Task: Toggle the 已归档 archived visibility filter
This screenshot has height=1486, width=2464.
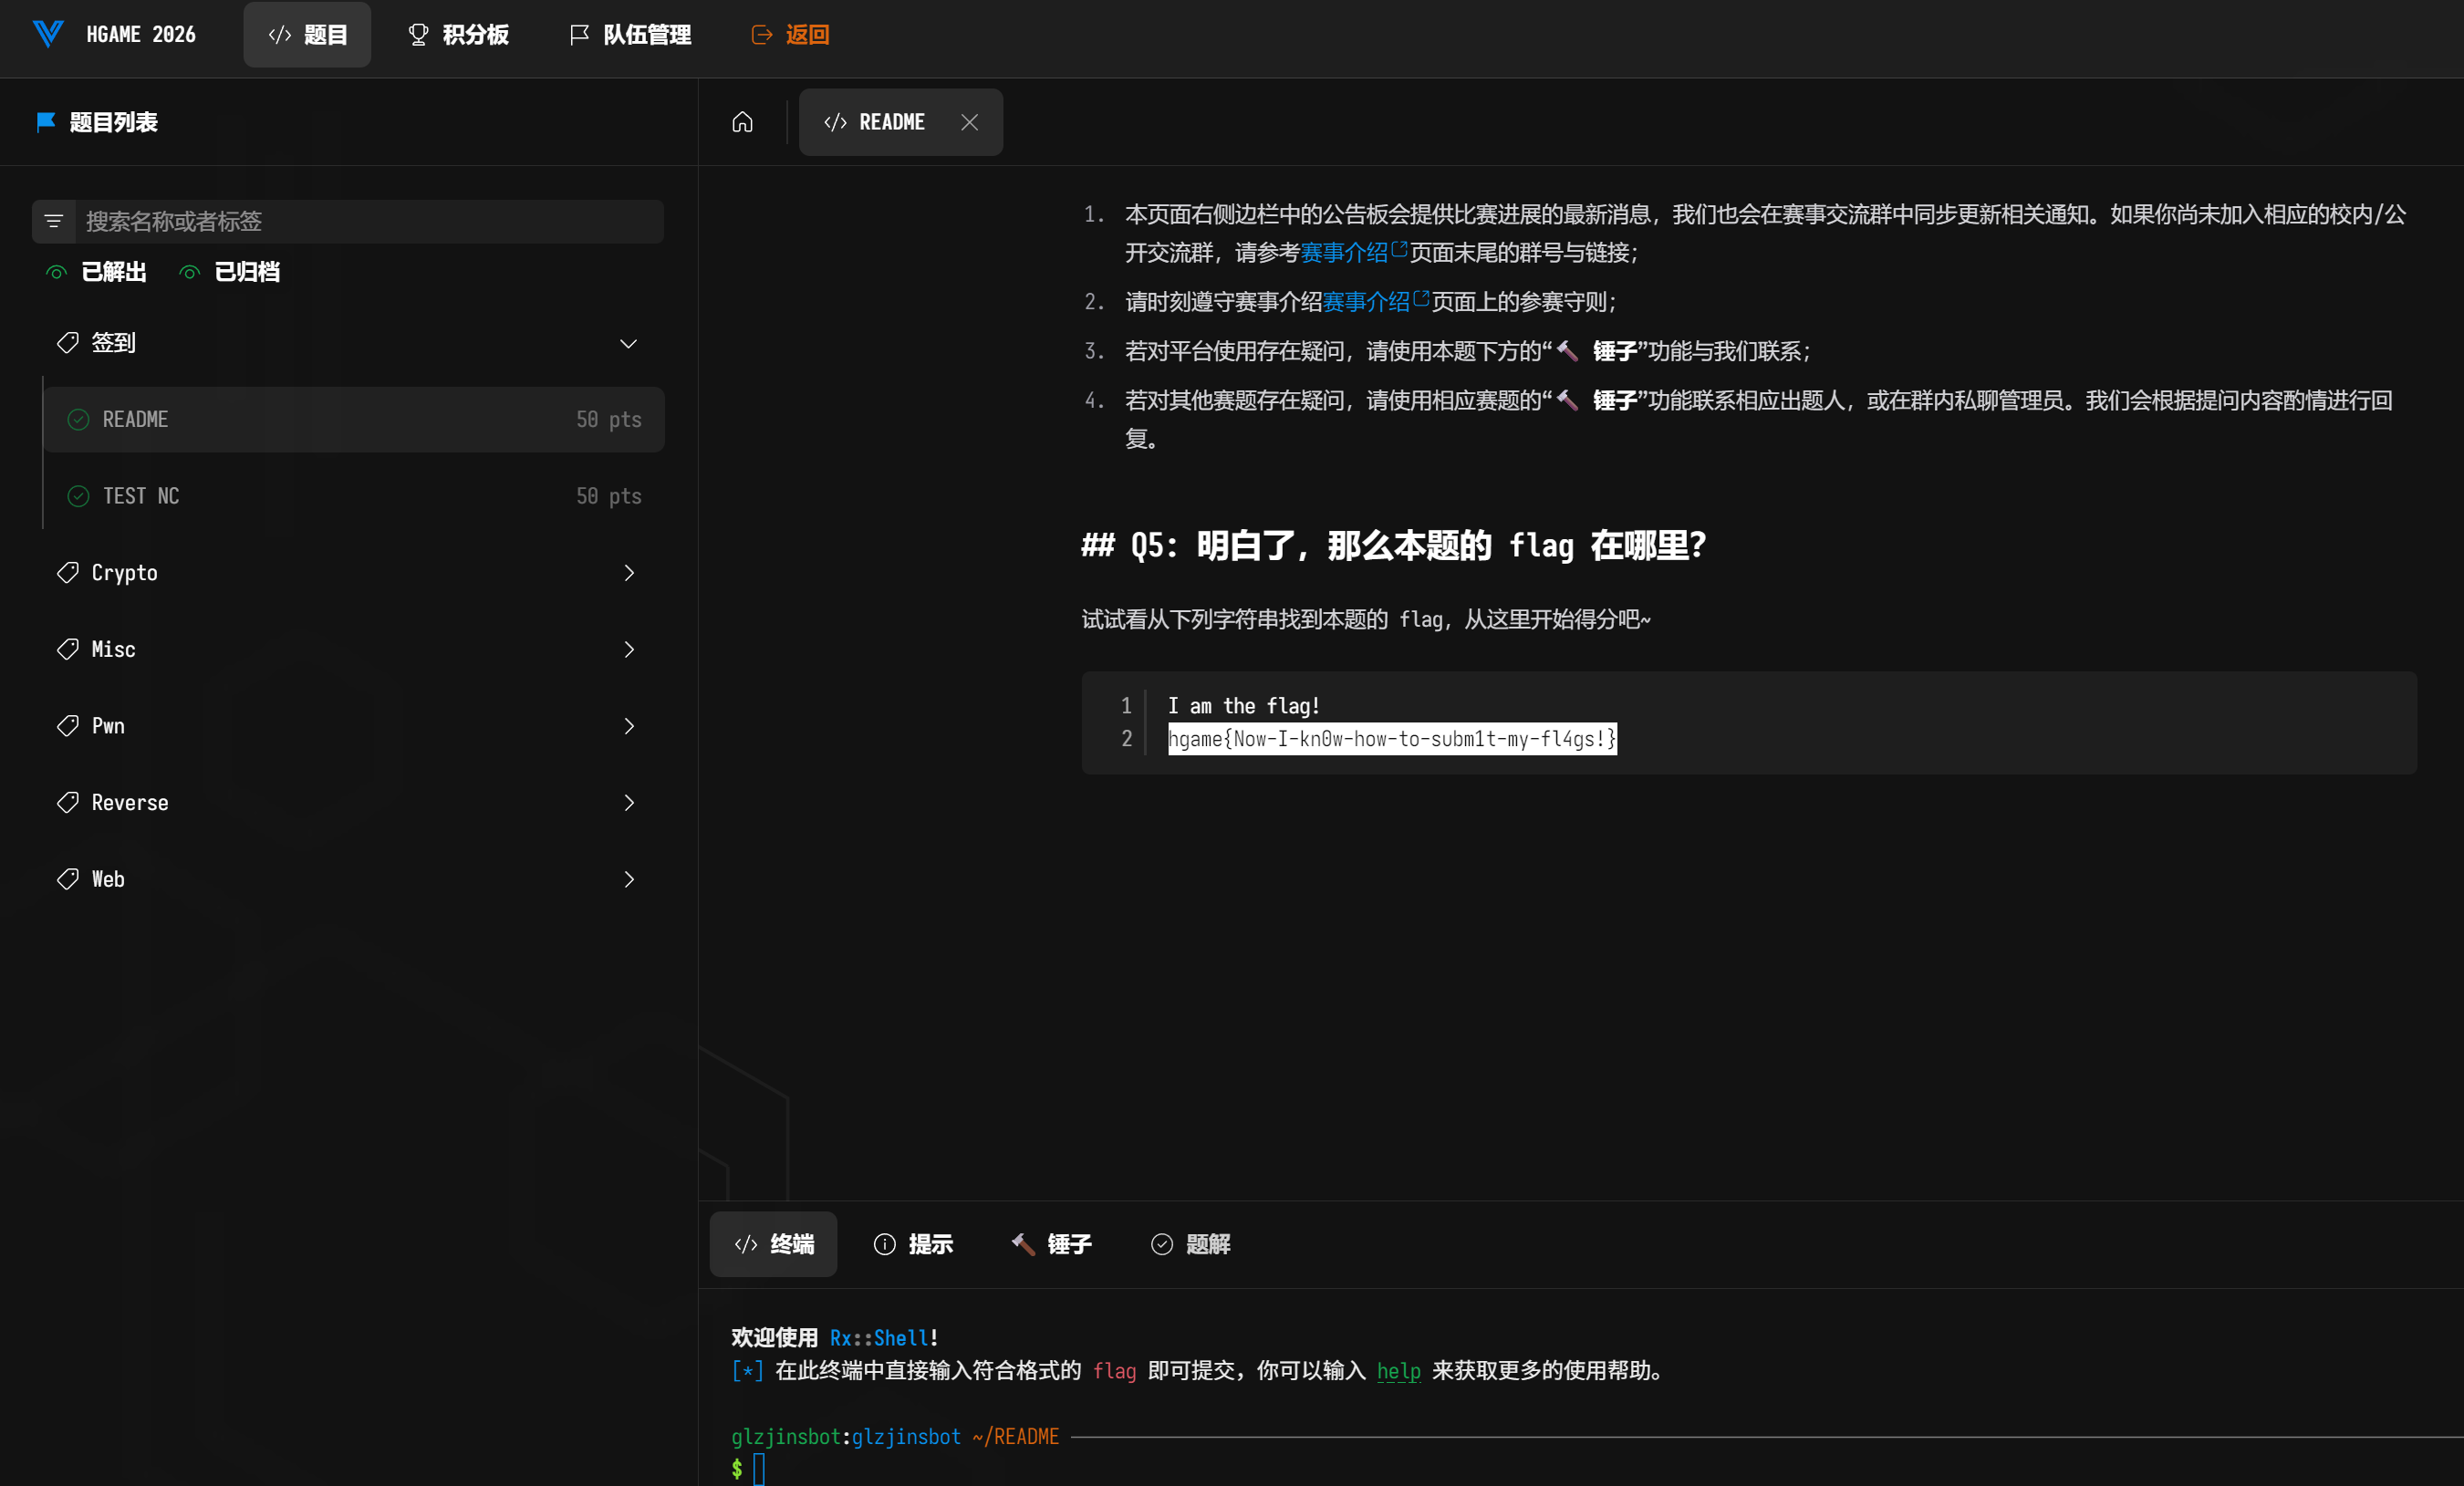Action: click(x=230, y=272)
